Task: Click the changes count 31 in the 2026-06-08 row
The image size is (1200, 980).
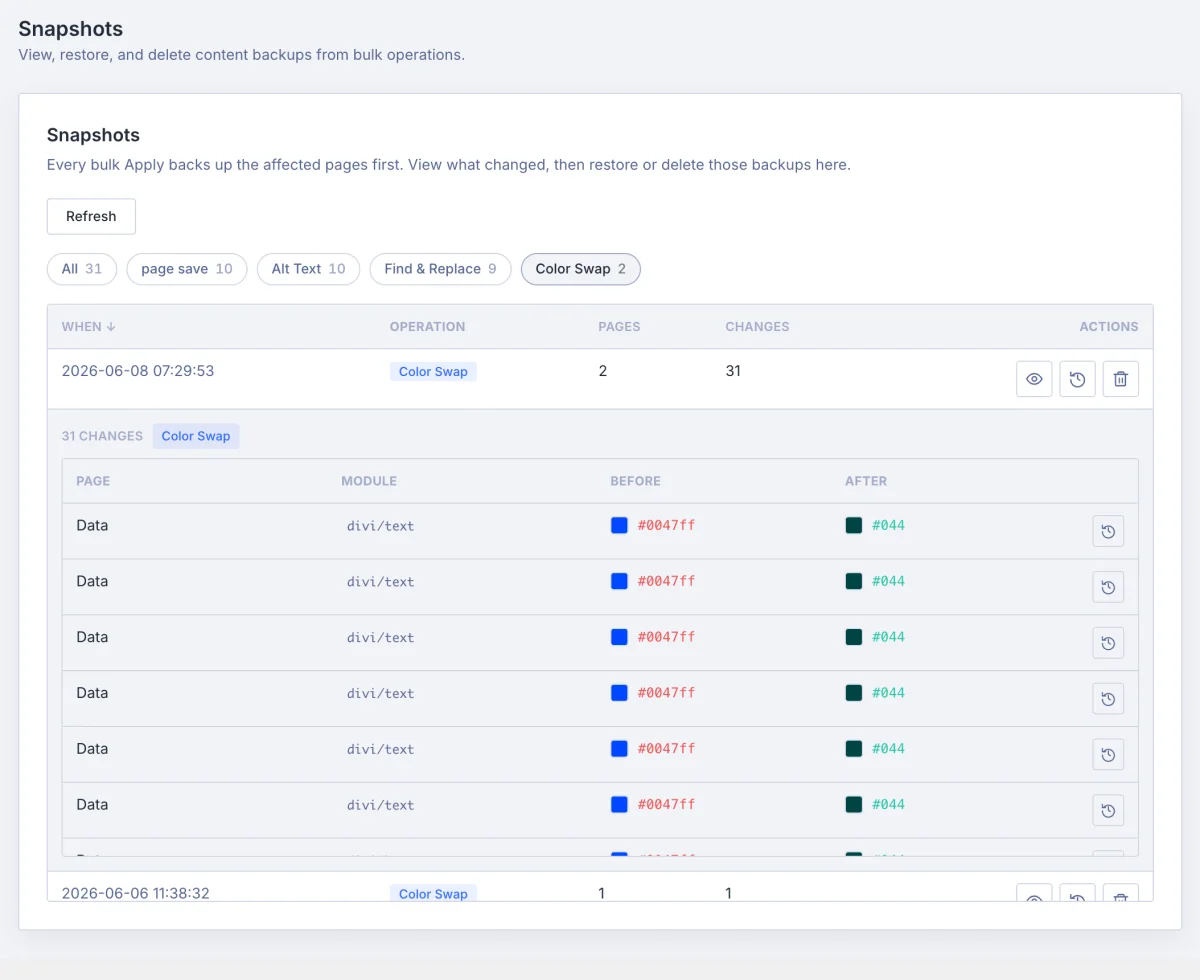Action: (733, 371)
